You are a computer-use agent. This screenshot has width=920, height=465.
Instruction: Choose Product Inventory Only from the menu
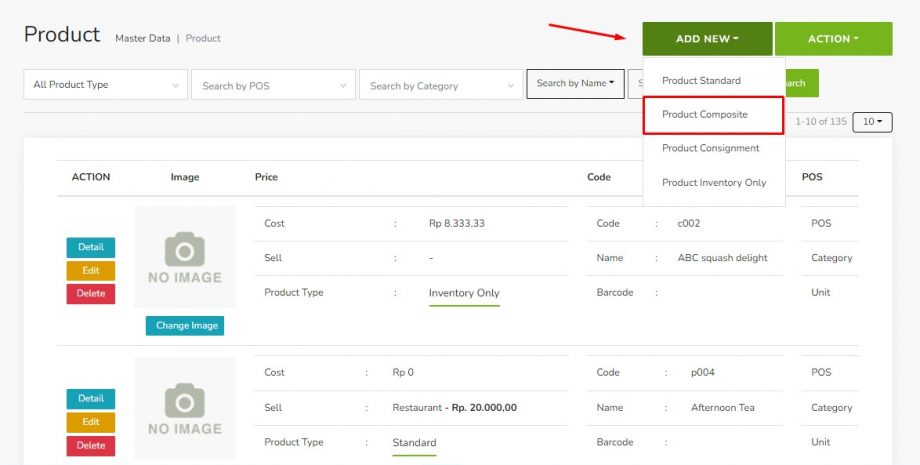pyautogui.click(x=714, y=182)
